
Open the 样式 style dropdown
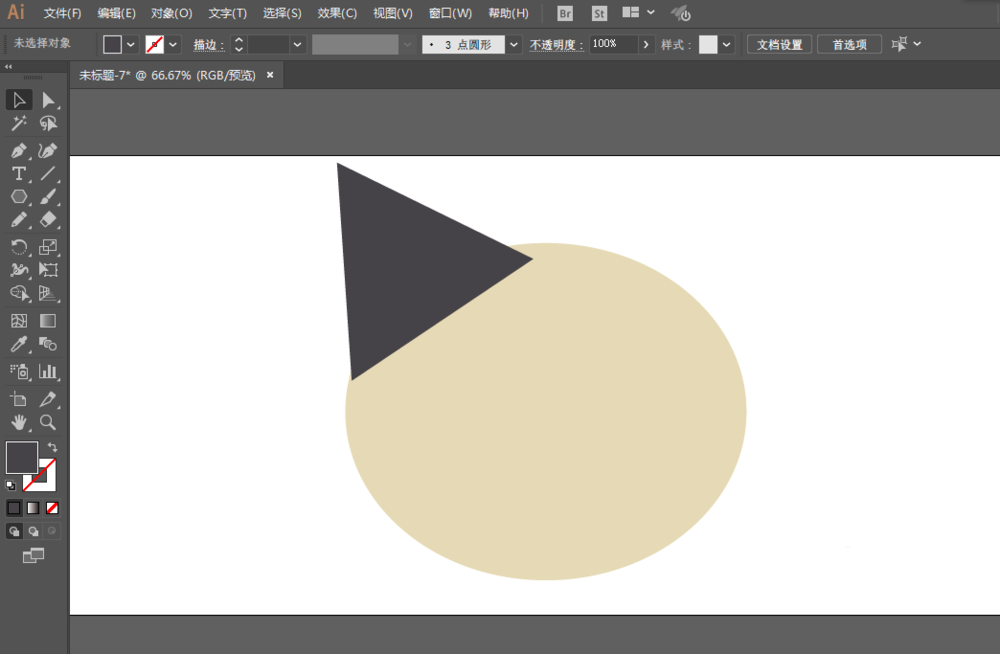(x=726, y=45)
